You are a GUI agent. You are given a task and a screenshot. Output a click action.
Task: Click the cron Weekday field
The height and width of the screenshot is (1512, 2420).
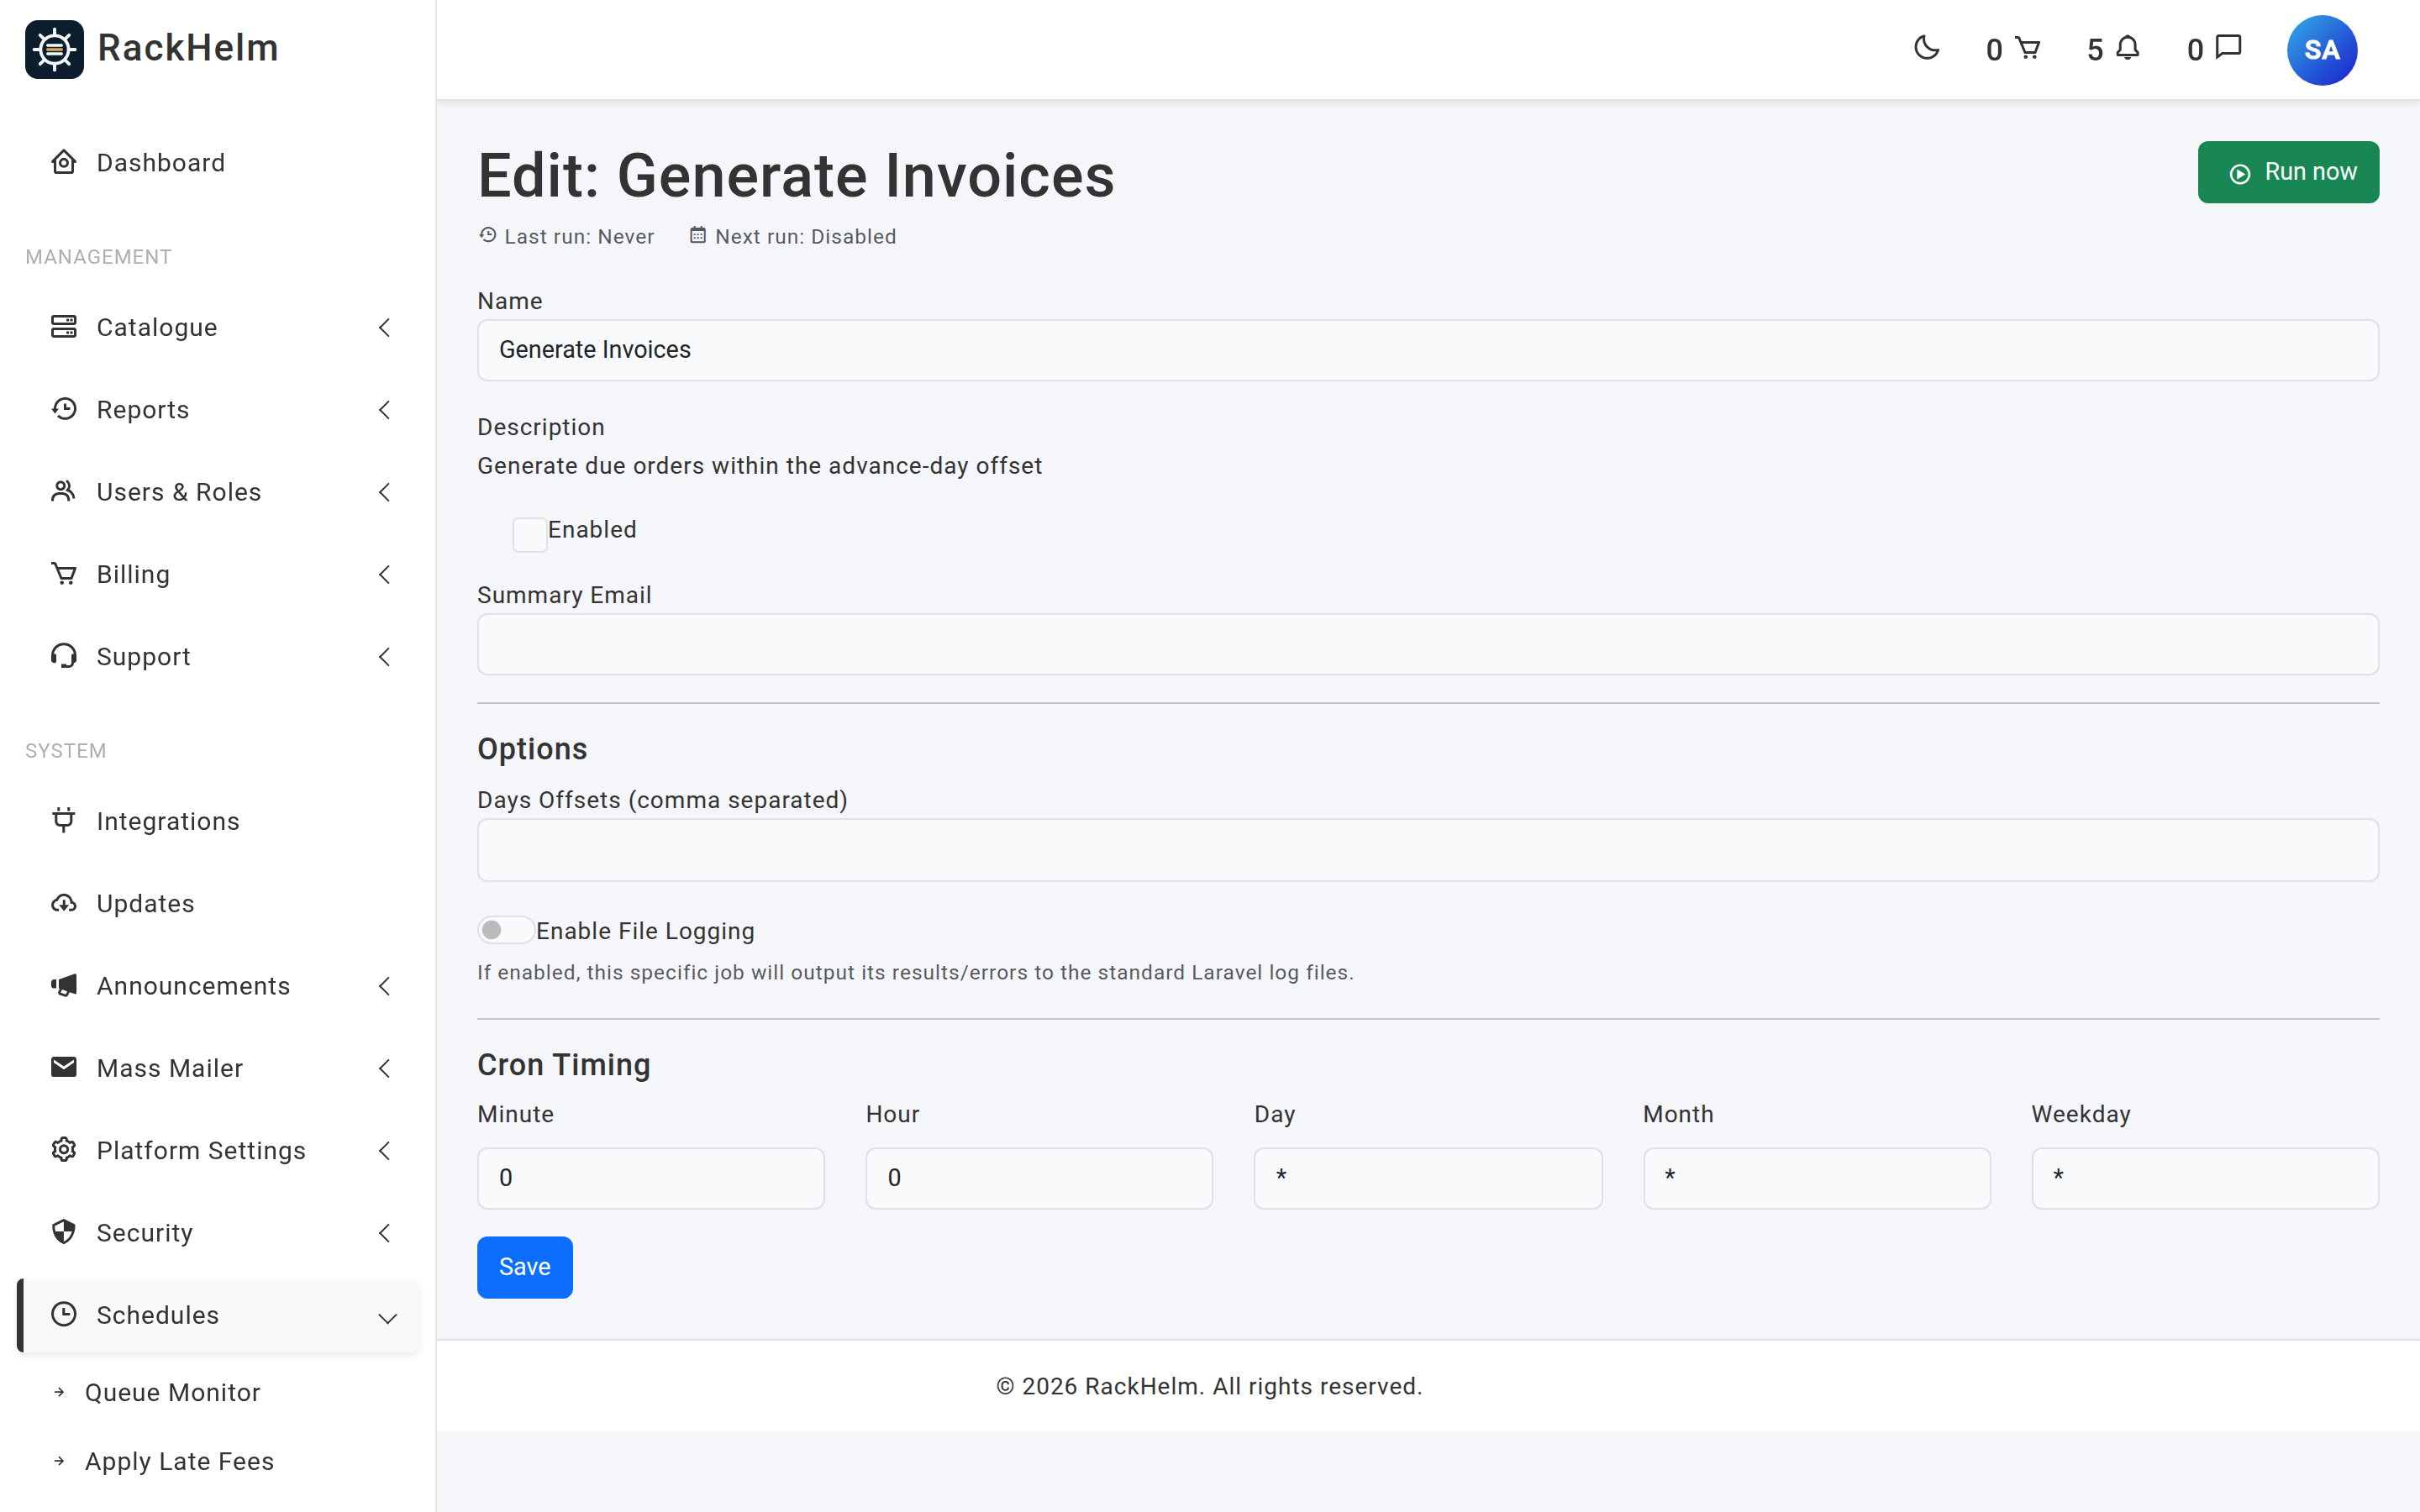[x=2205, y=1178]
